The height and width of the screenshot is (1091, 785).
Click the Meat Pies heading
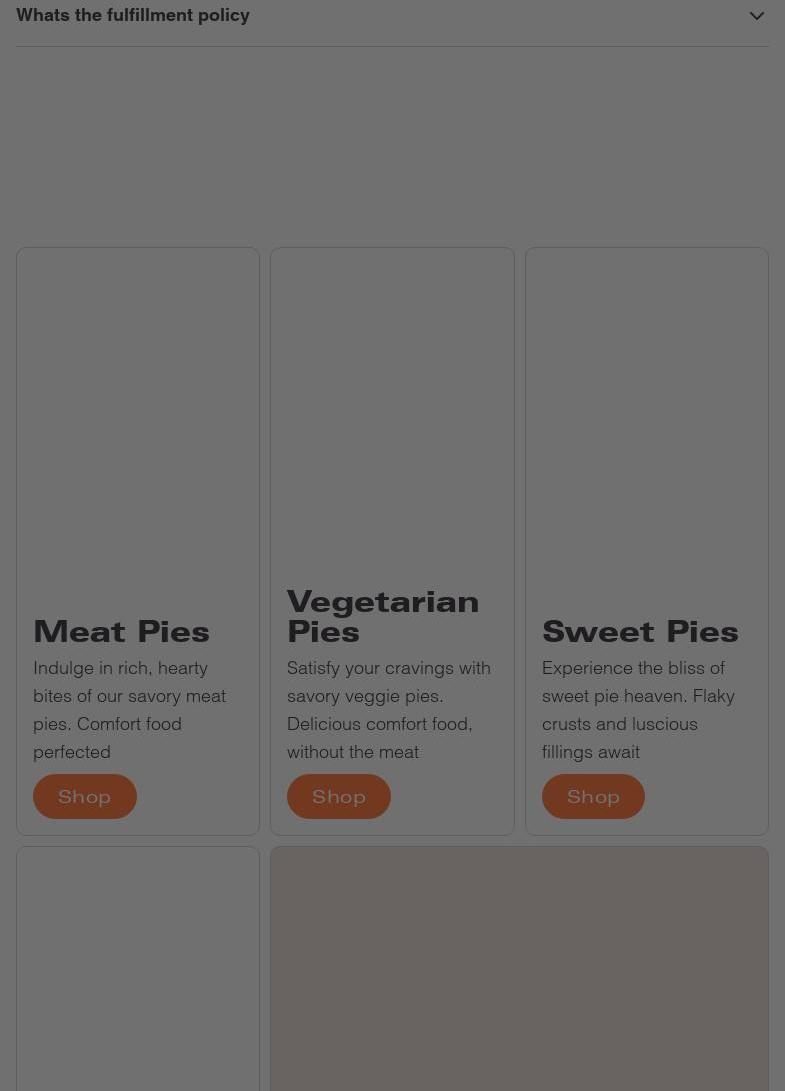click(x=121, y=631)
